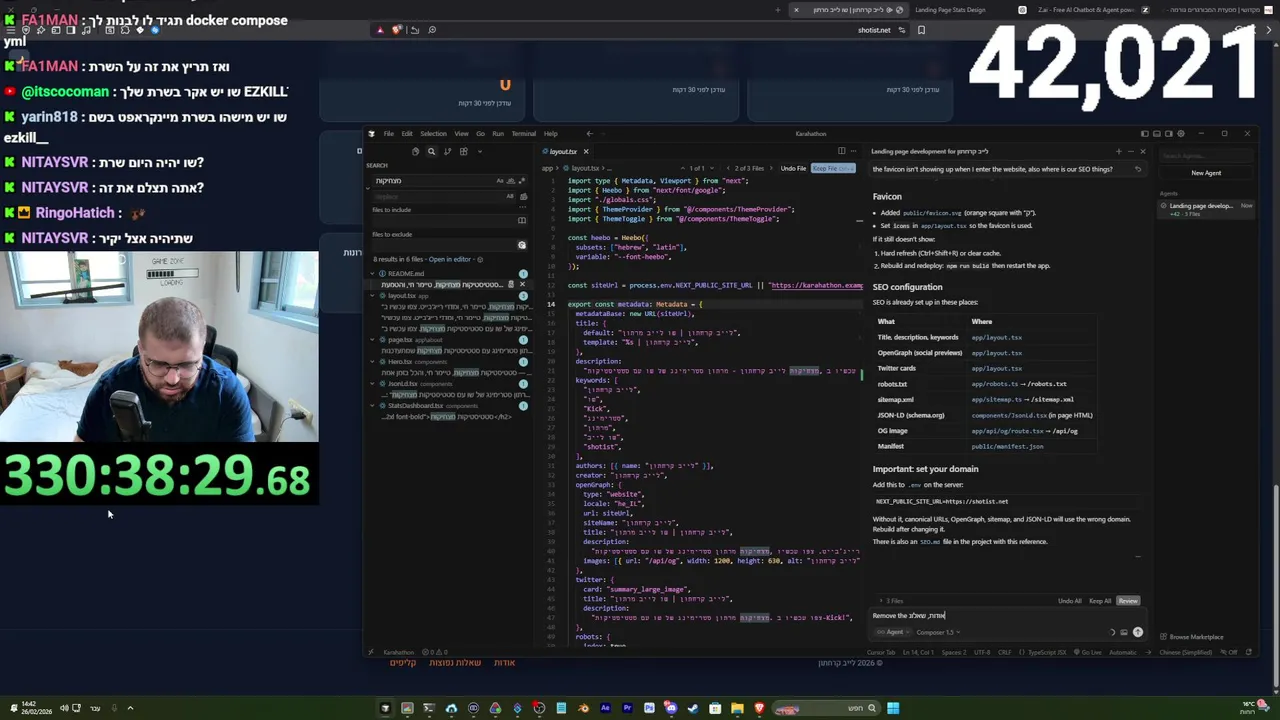1280x720 pixels.
Task: Toggle primary sidebar layout icon in title bar
Action: 1144,133
